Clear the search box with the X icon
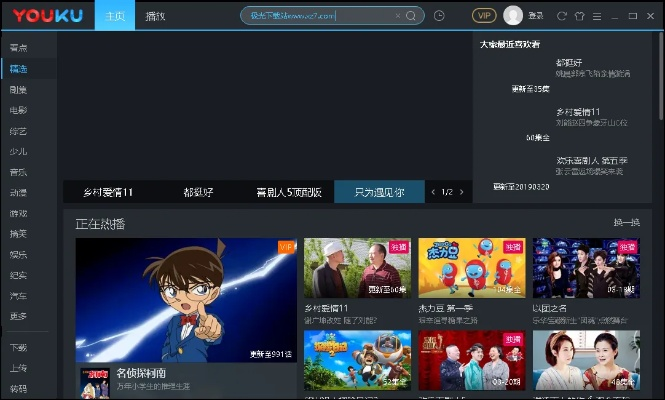This screenshot has height=400, width=665. coord(397,16)
